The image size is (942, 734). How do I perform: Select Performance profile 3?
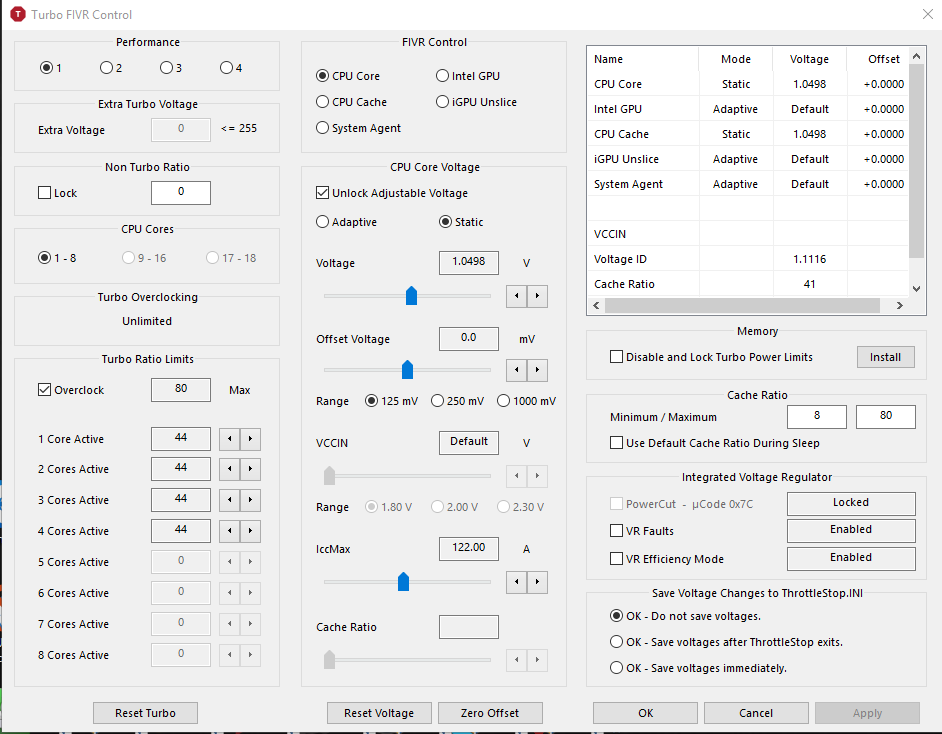(166, 68)
